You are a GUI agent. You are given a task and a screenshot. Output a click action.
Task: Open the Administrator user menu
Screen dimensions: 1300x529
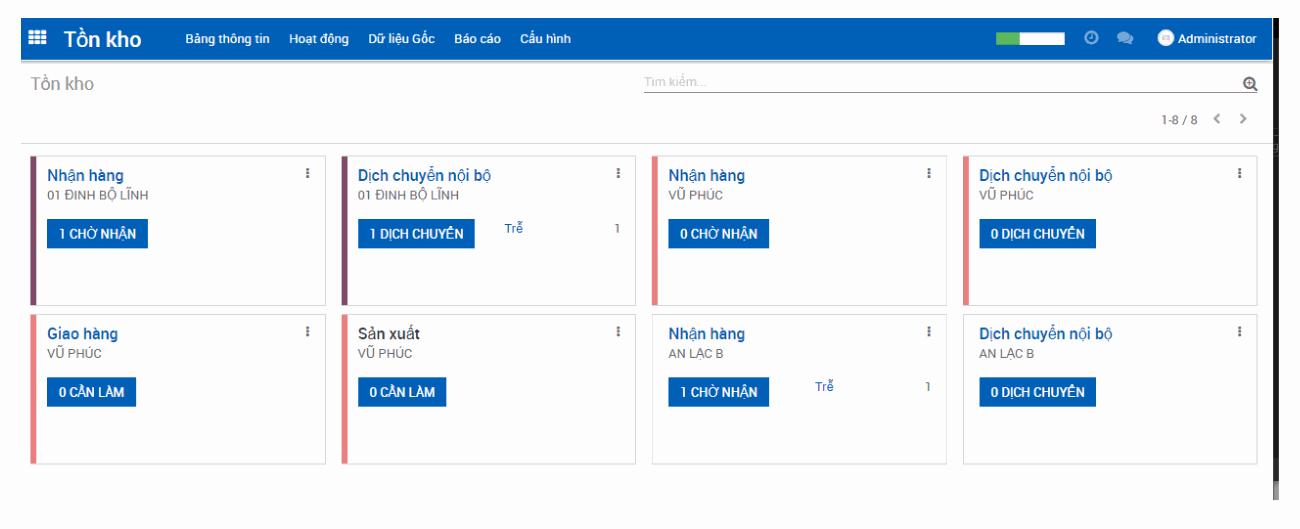(x=1207, y=38)
